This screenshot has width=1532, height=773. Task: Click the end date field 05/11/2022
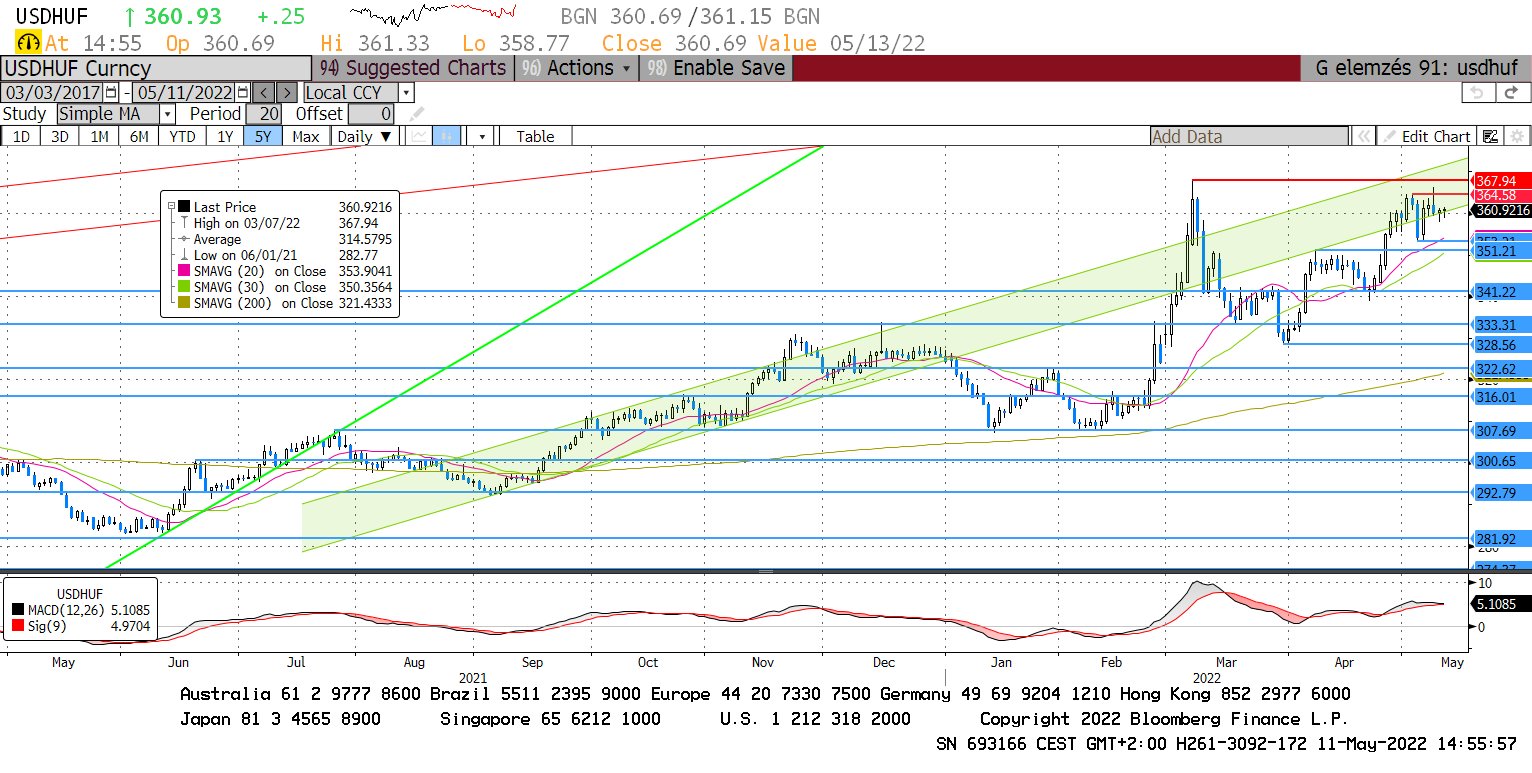pyautogui.click(x=186, y=92)
